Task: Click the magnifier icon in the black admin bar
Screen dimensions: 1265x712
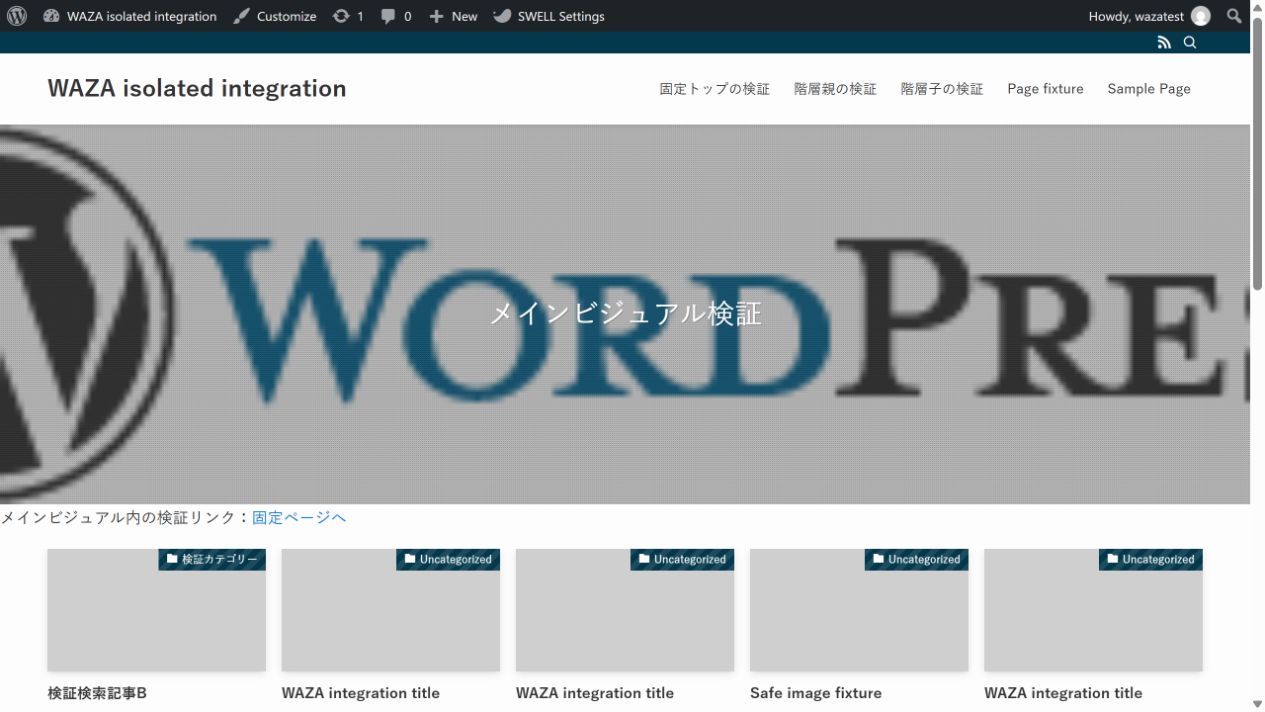Action: (x=1234, y=16)
